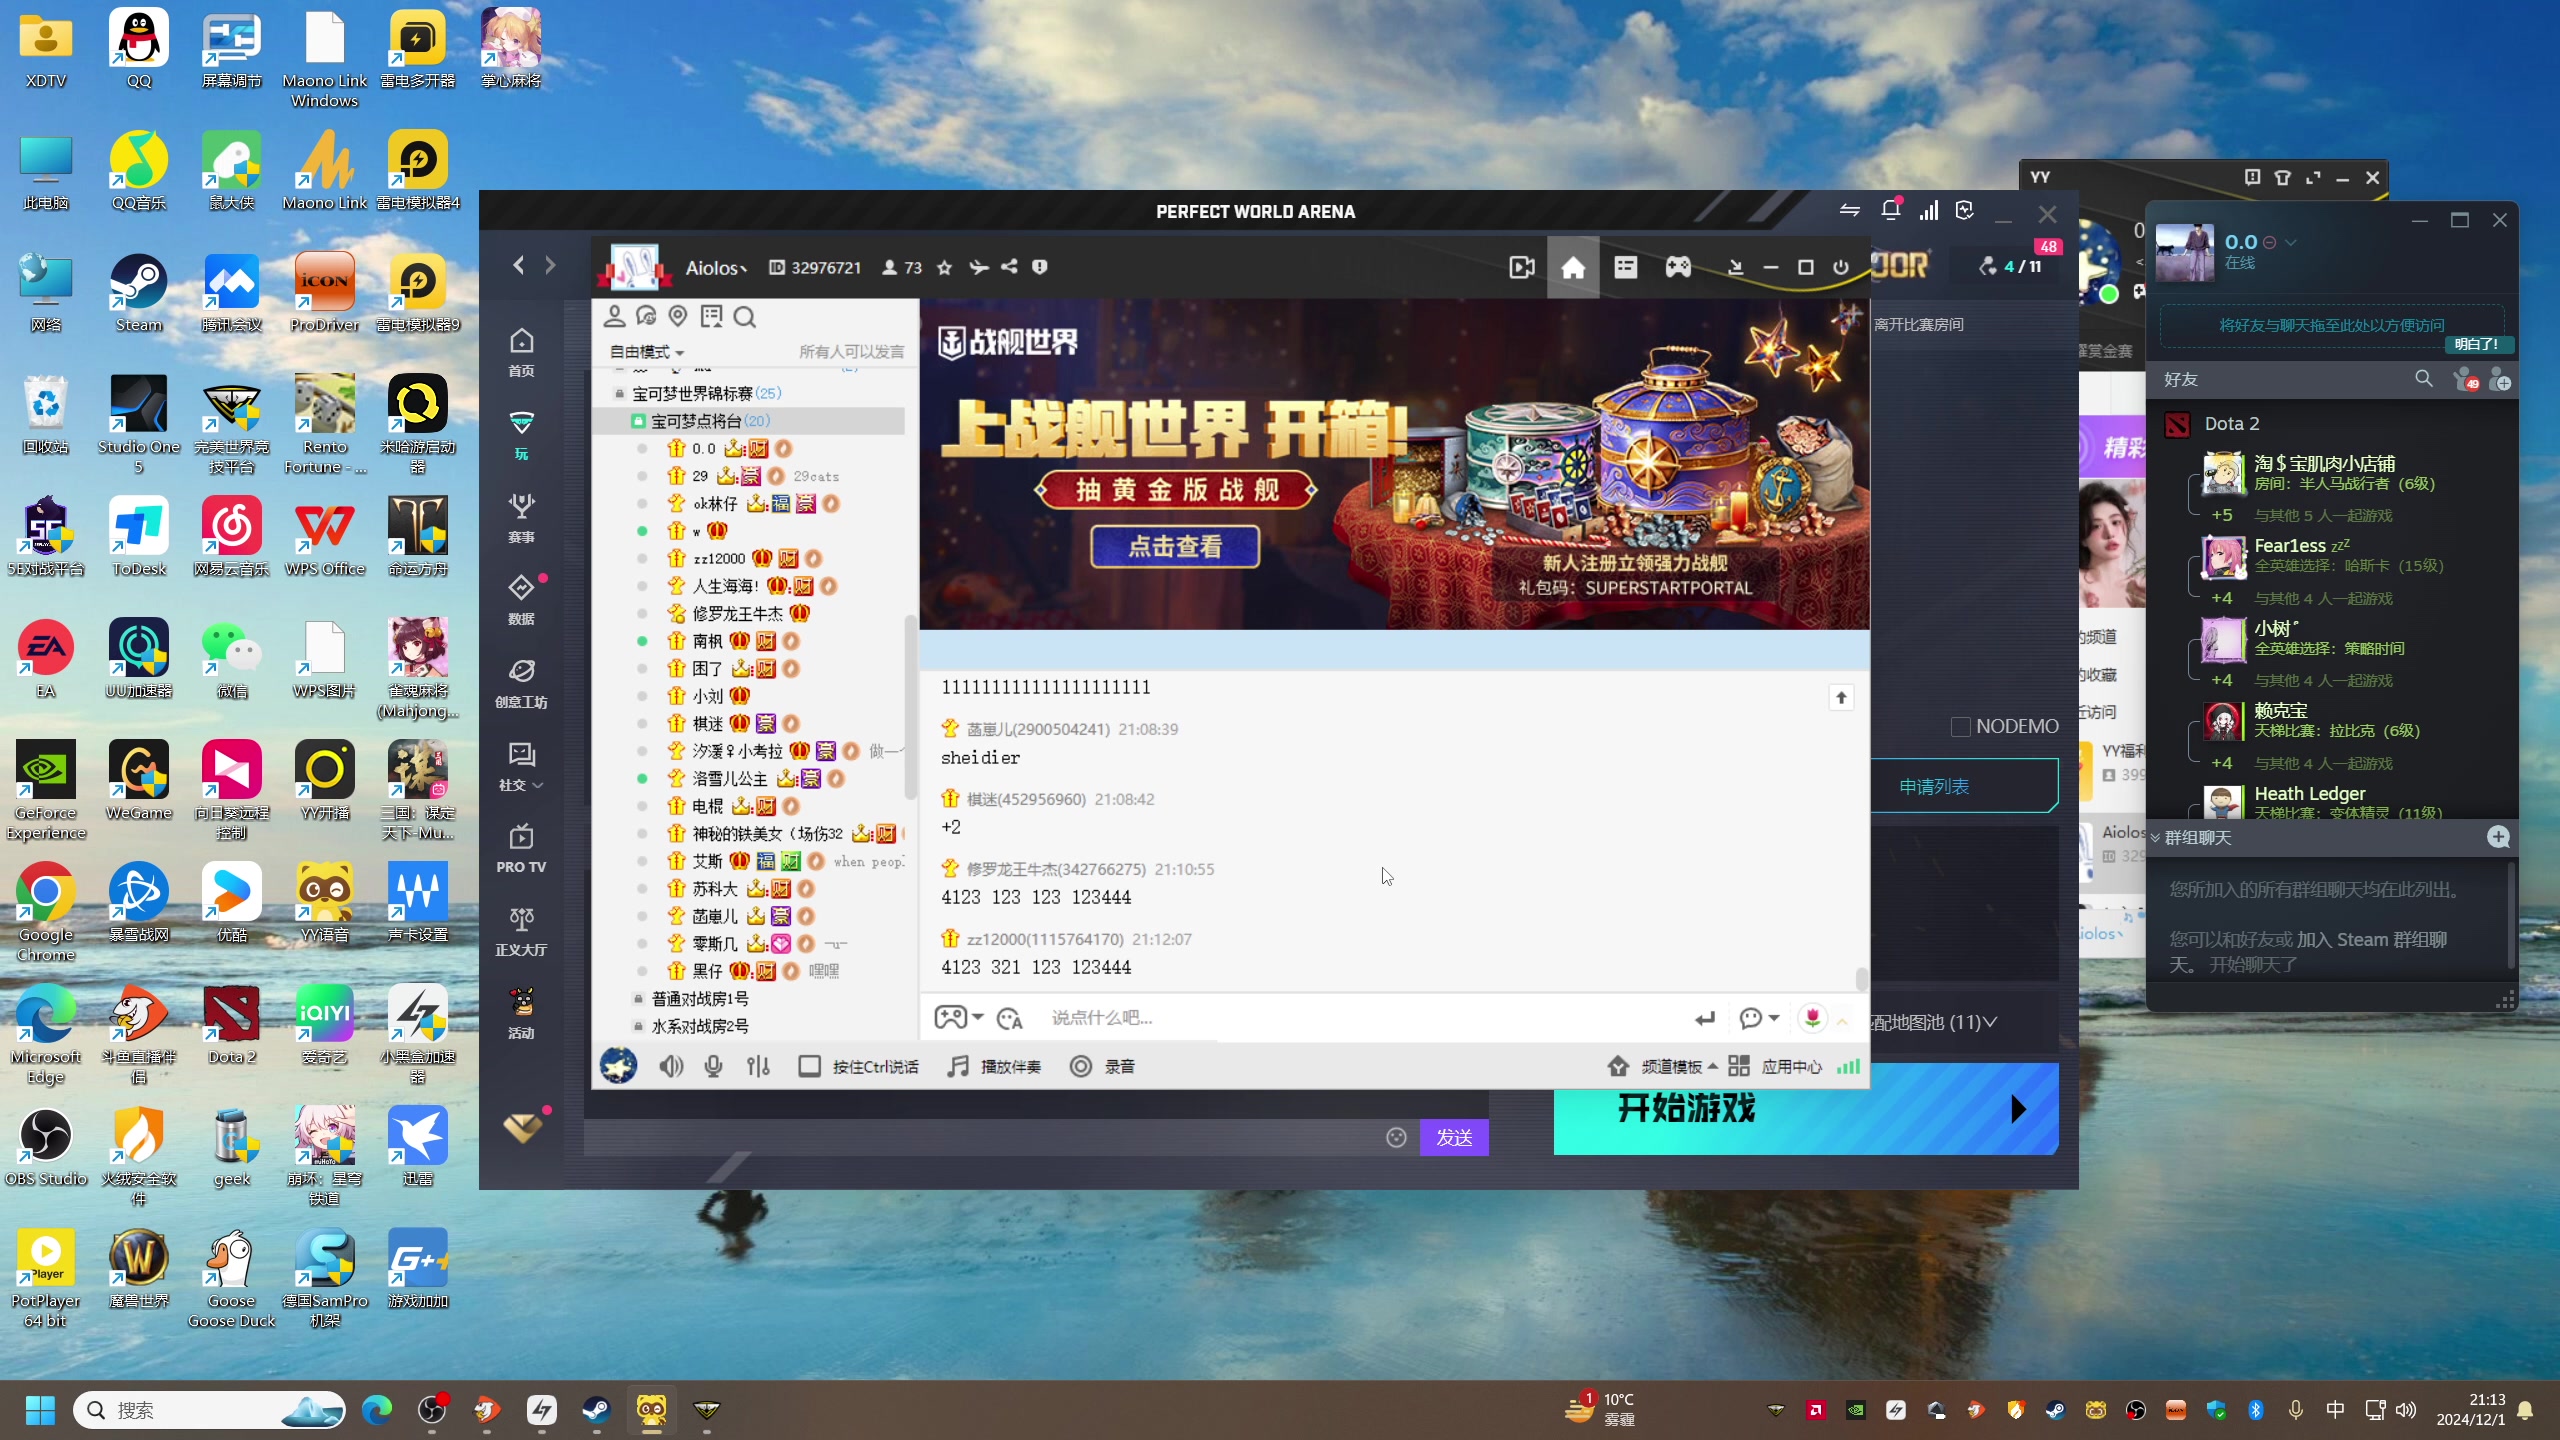Open 数据 in Perfect World sidebar
The height and width of the screenshot is (1440, 2560).
521,600
